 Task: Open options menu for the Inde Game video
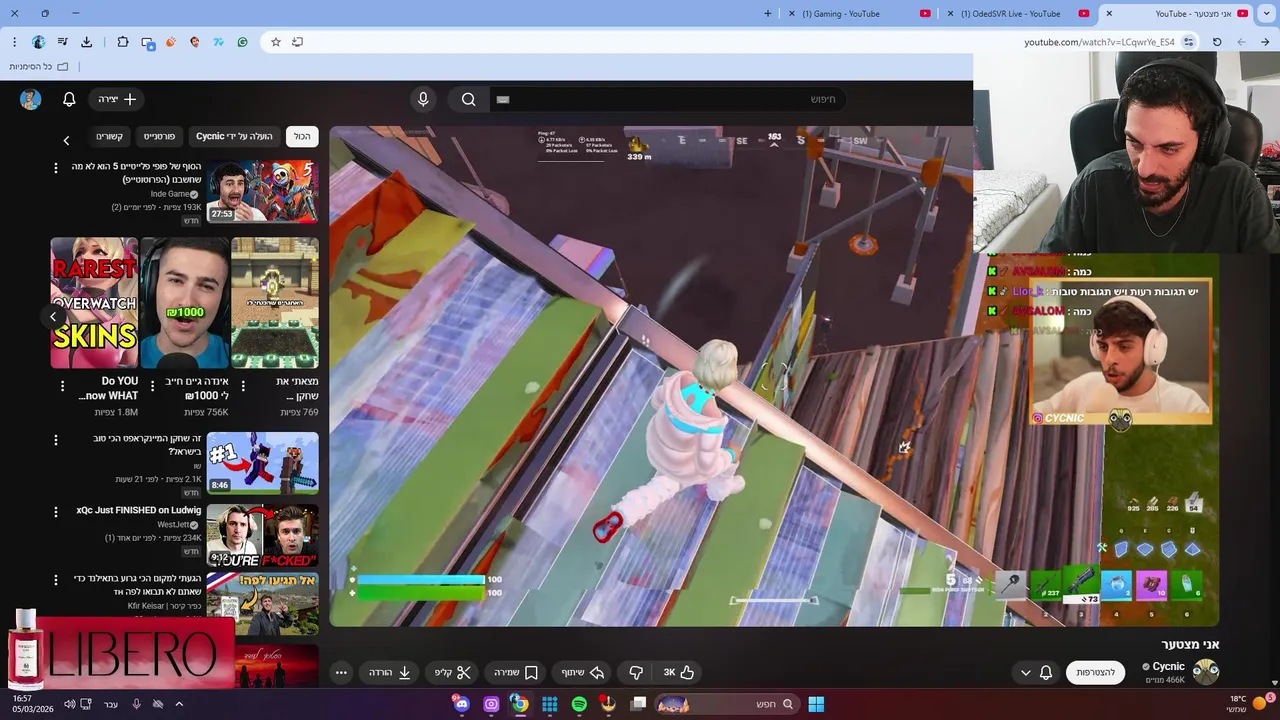tap(56, 168)
